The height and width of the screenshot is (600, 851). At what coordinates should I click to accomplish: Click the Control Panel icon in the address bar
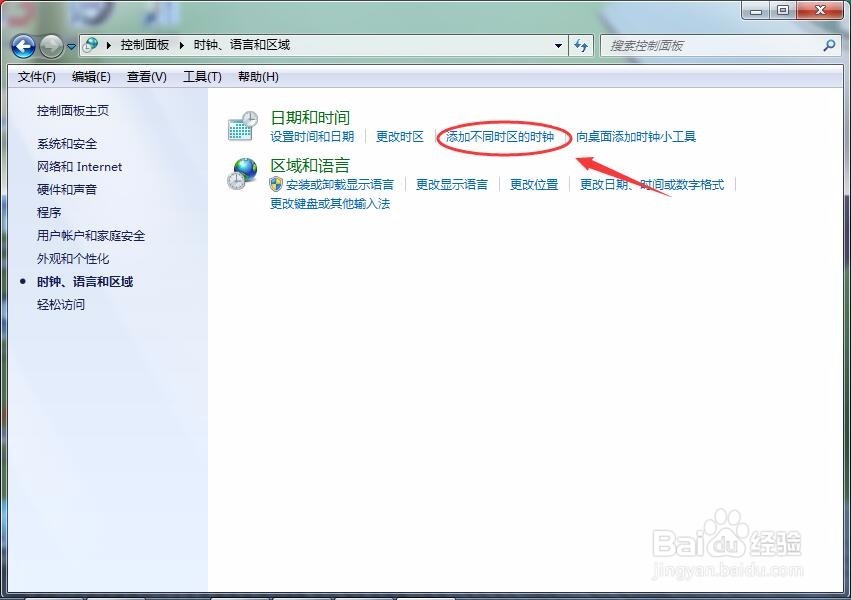point(90,45)
